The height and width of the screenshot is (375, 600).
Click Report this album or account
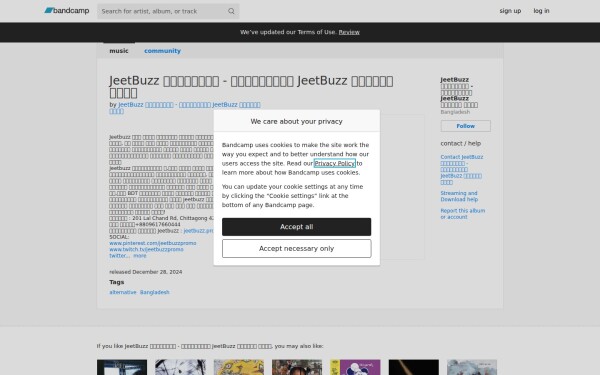pos(462,214)
